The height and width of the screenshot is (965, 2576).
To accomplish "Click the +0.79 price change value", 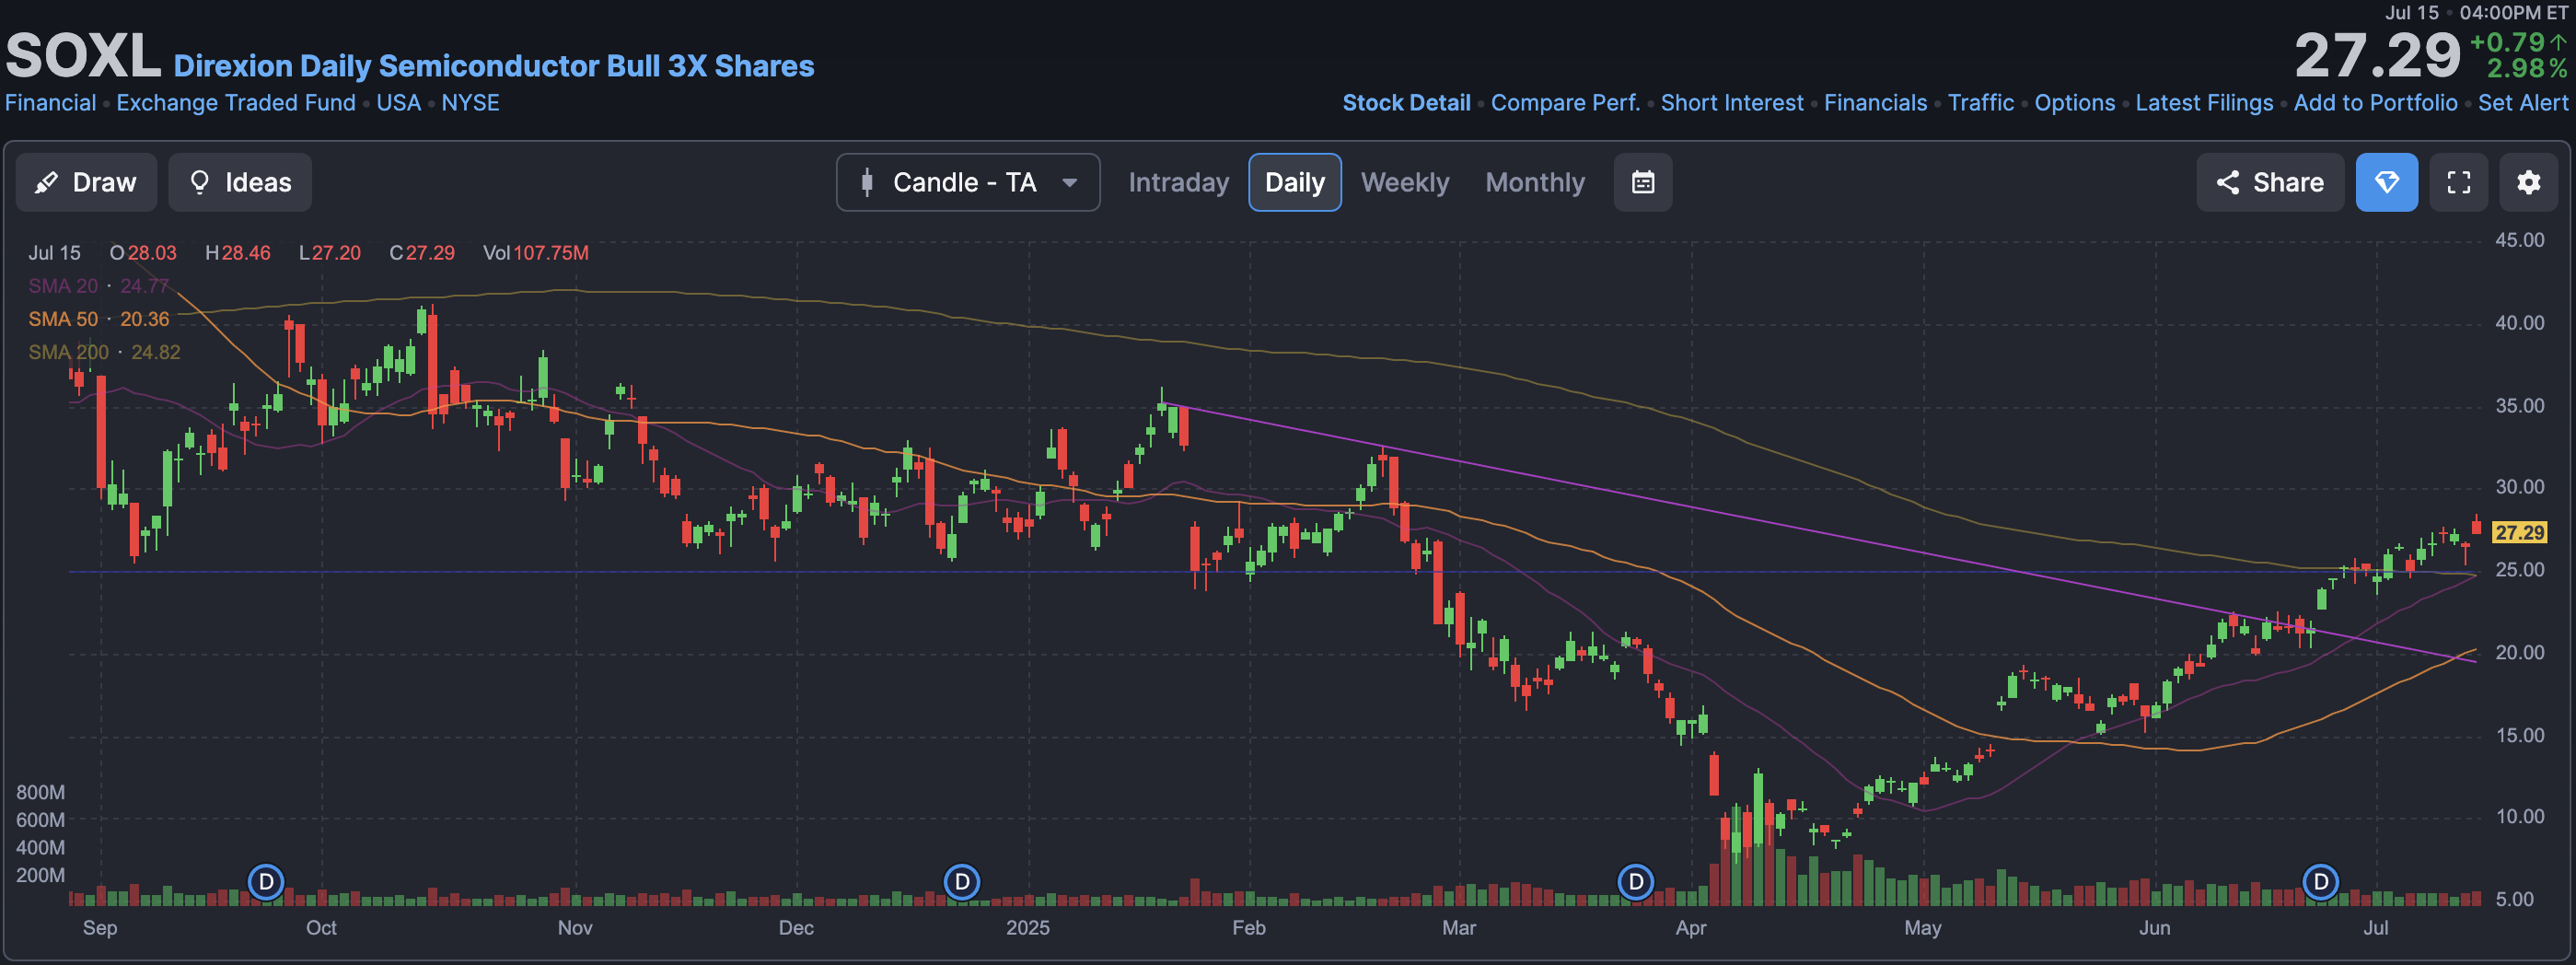I will [x=2506, y=42].
